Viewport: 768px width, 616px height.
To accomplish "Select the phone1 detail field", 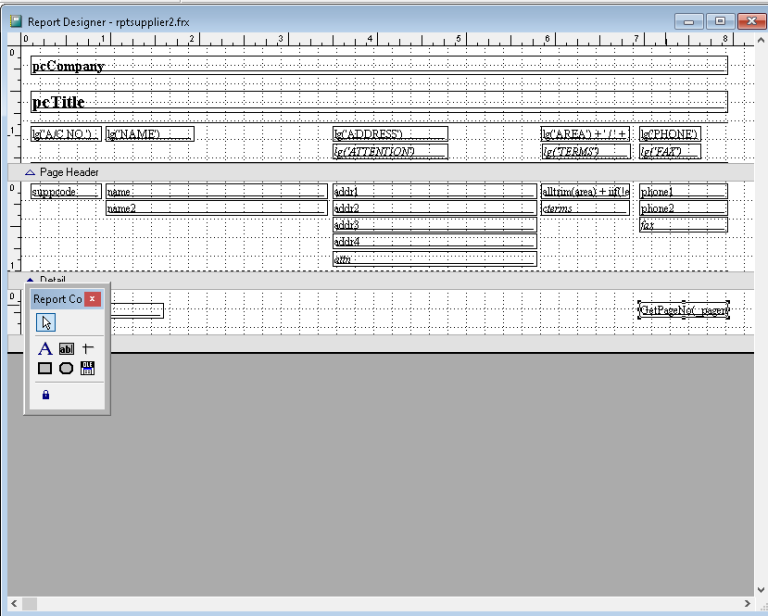I will [683, 191].
